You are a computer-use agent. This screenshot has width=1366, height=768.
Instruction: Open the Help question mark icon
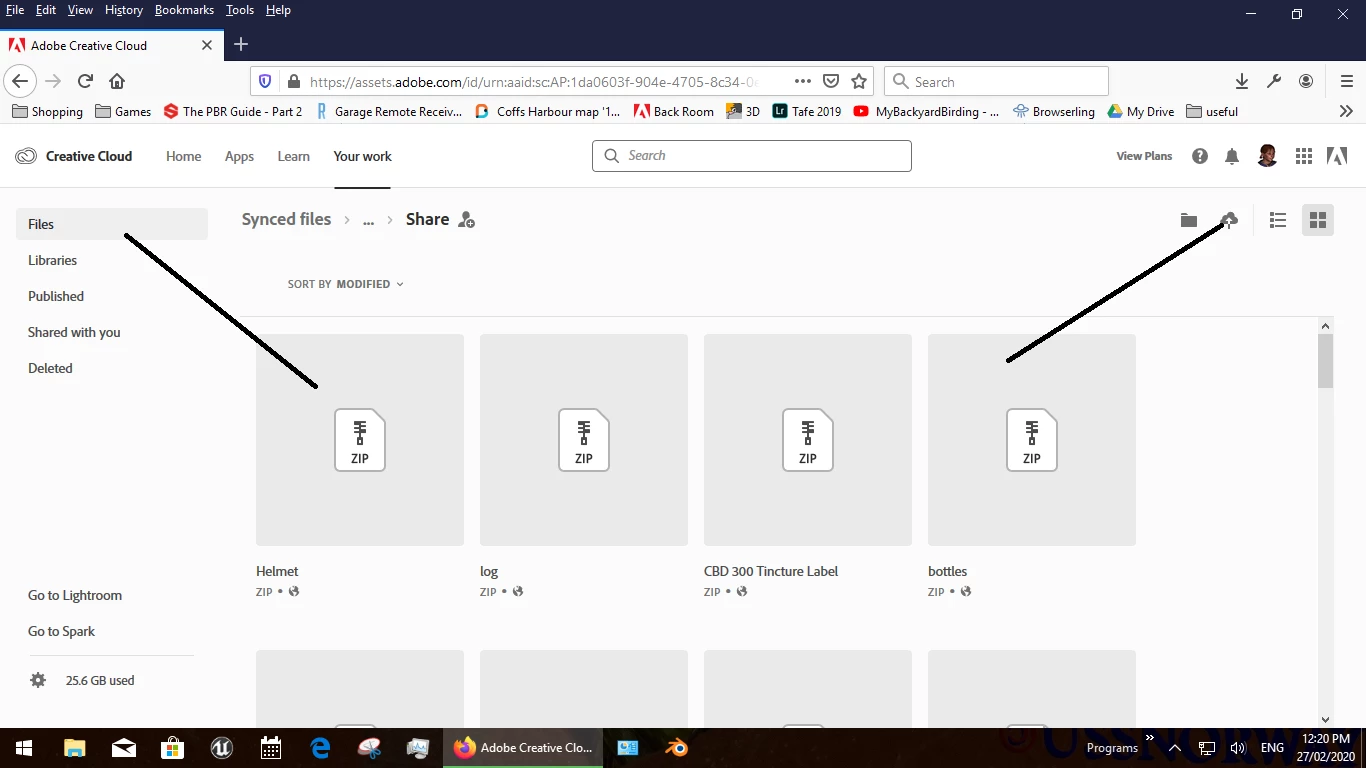tap(1200, 156)
